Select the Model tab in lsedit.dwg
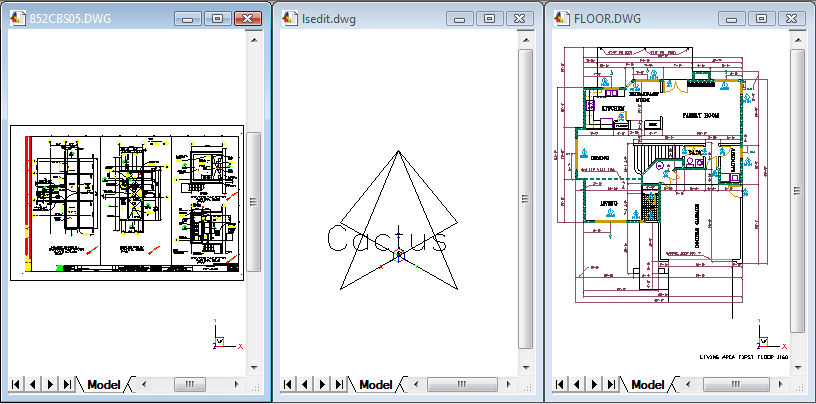The image size is (816, 404). [x=375, y=384]
